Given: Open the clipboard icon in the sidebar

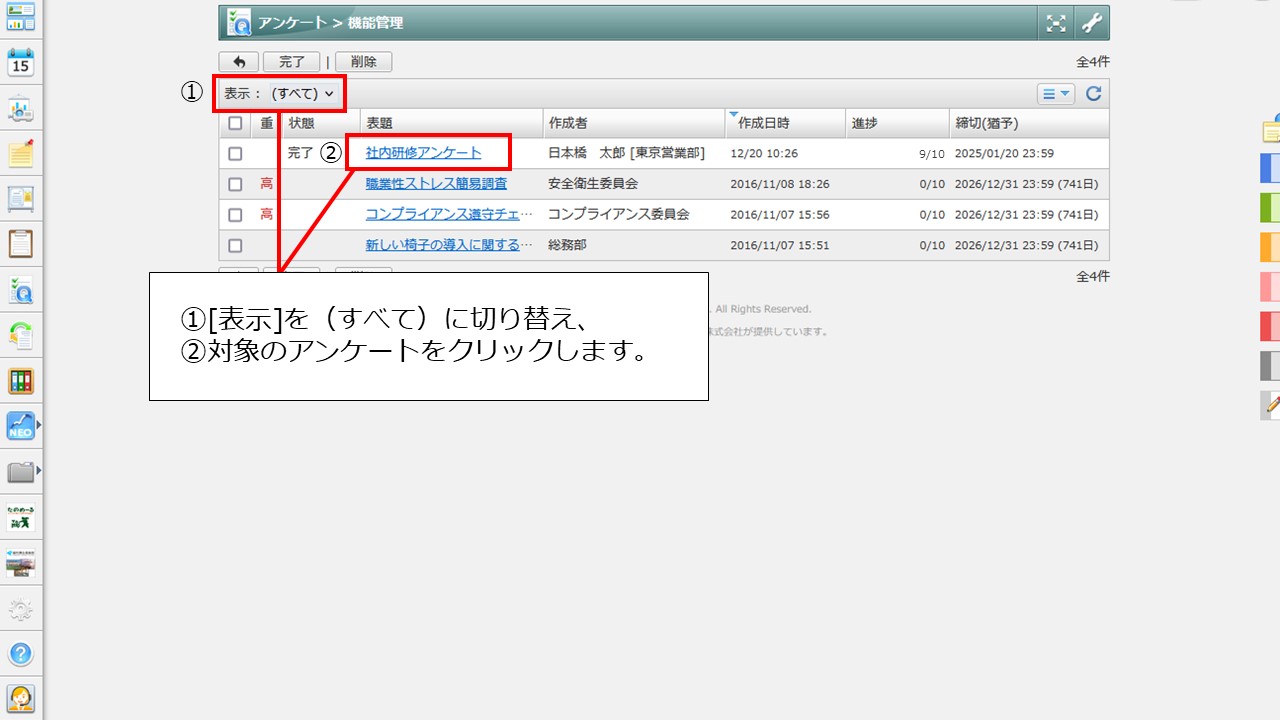Looking at the screenshot, I should click(x=21, y=243).
